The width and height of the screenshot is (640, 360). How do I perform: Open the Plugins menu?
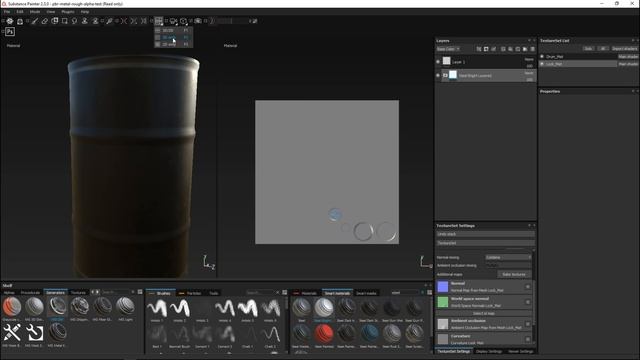tap(68, 12)
